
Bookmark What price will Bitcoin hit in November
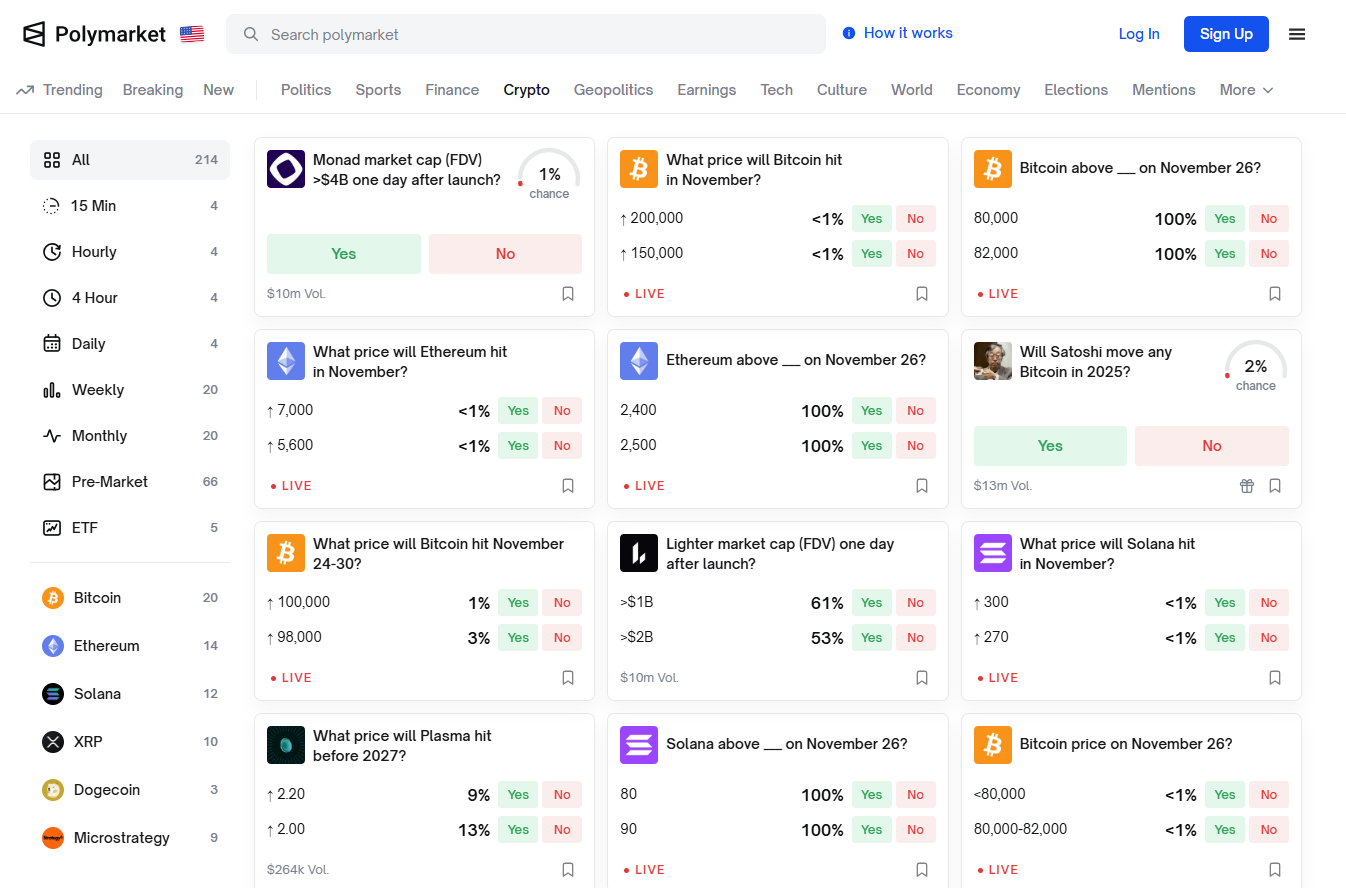[x=922, y=294]
